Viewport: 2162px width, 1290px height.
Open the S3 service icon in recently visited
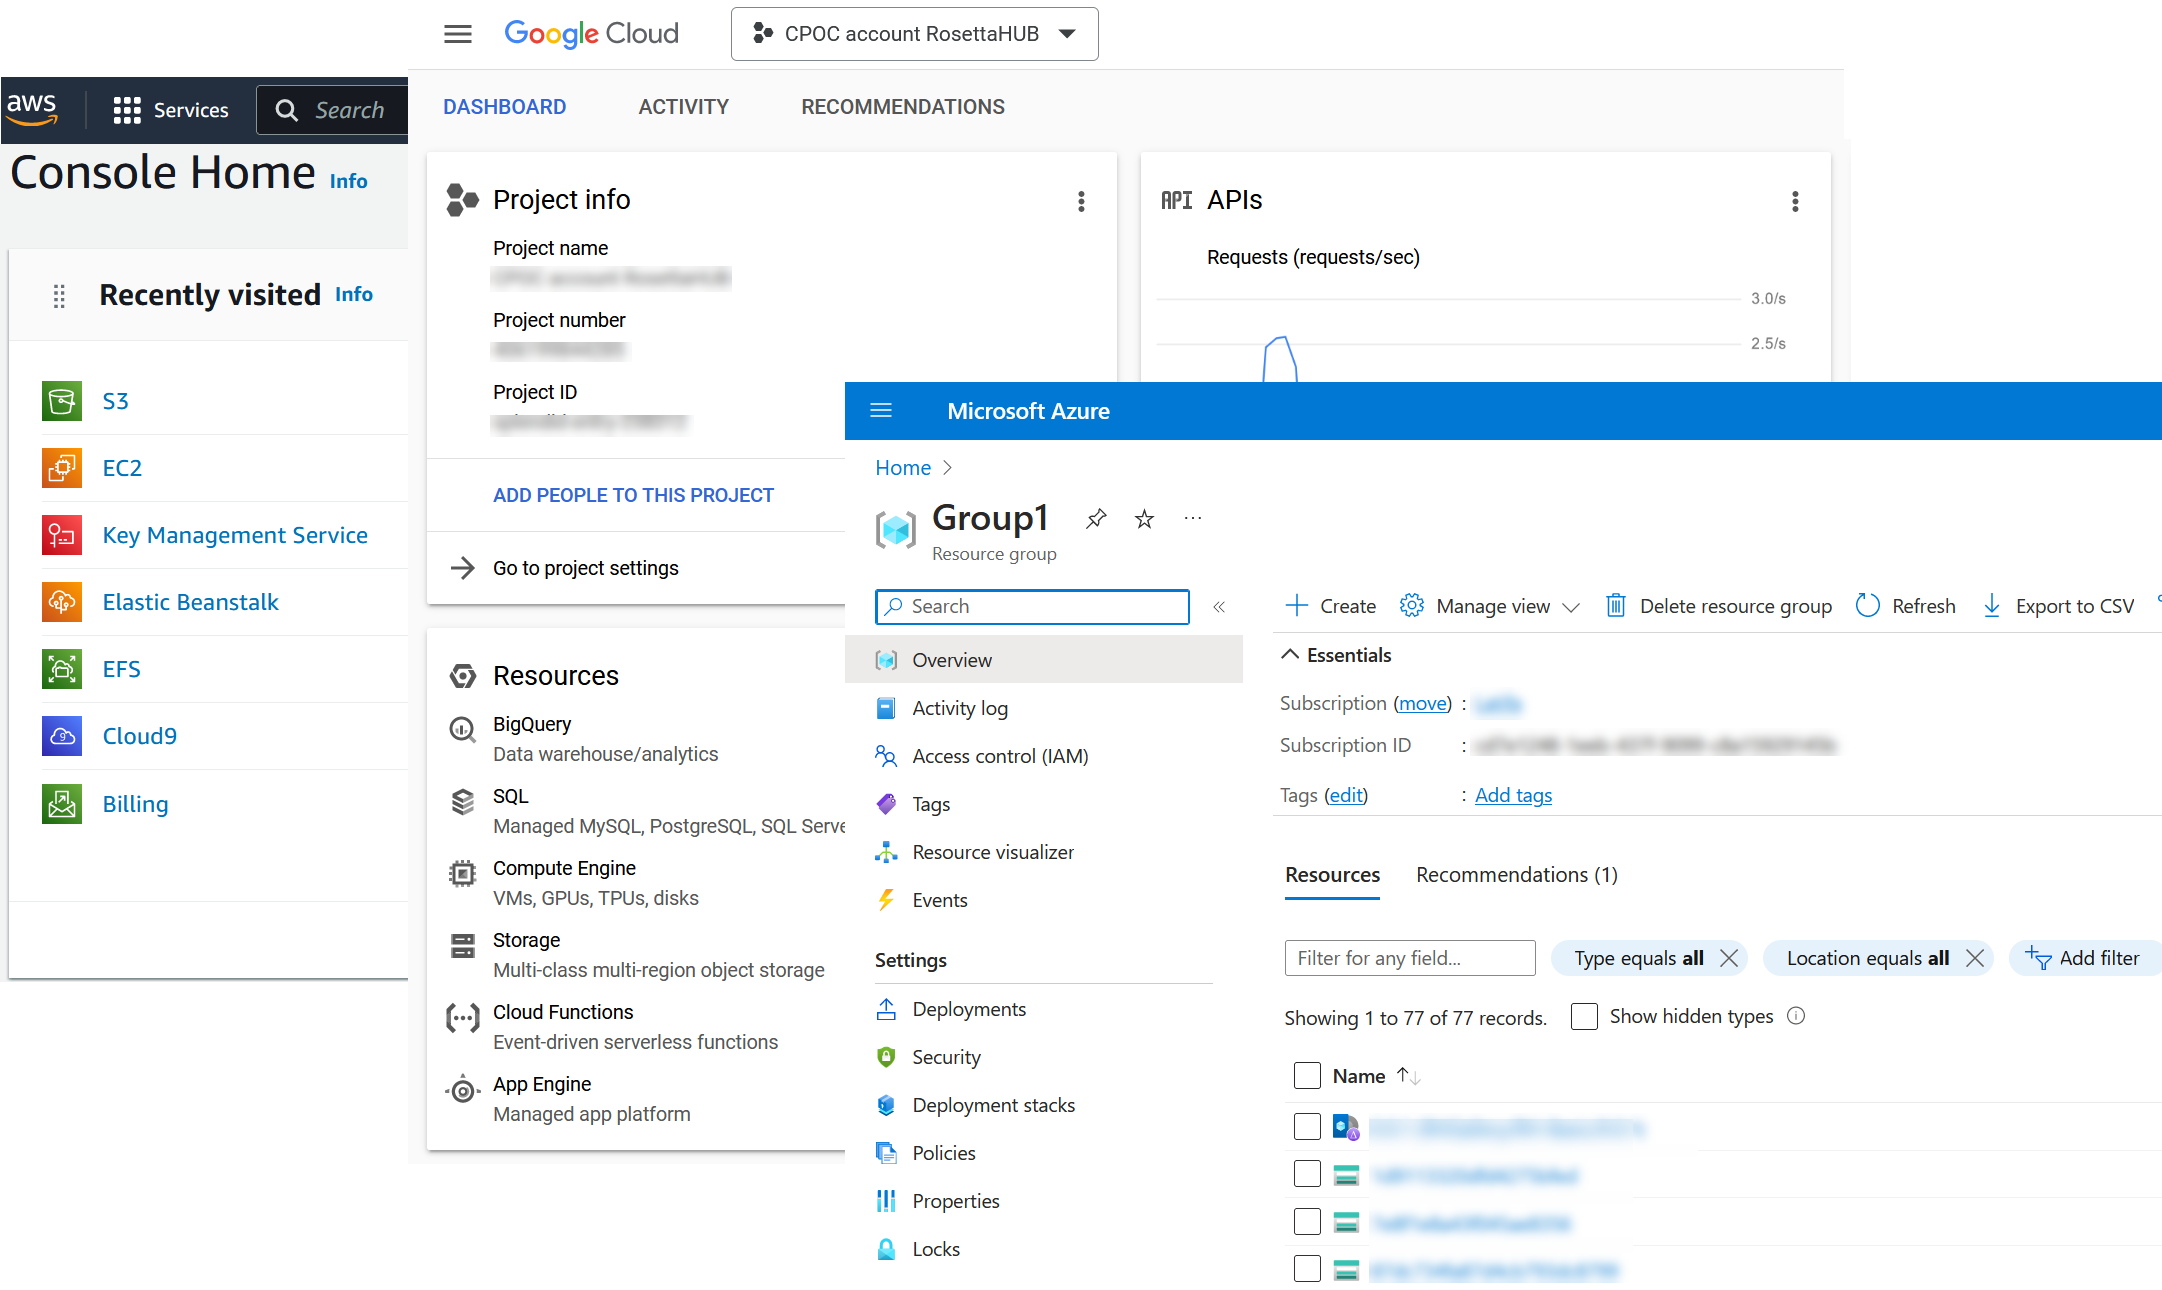[x=62, y=401]
